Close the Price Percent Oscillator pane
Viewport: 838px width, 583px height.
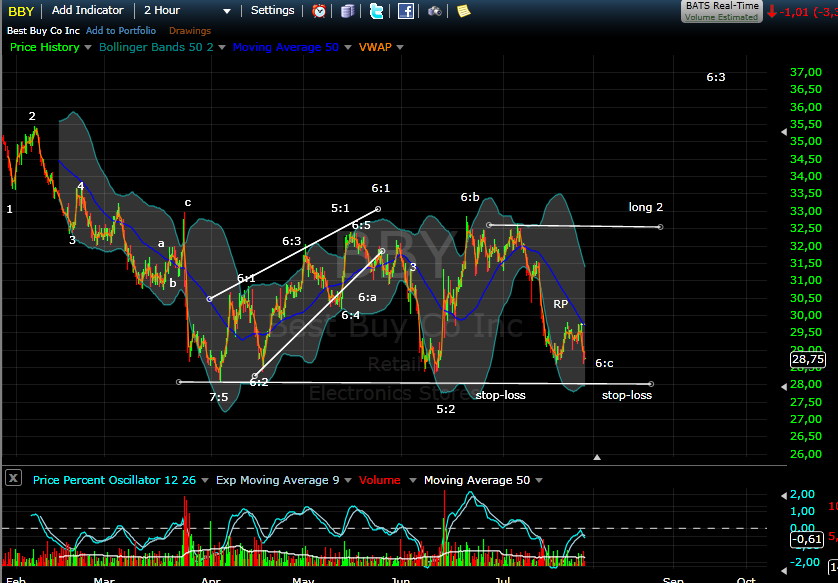pyautogui.click(x=13, y=479)
